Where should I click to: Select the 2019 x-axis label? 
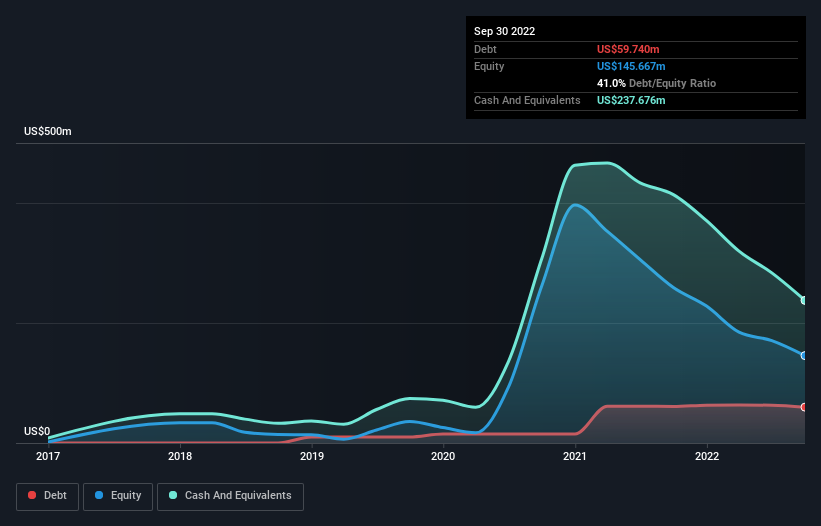point(312,456)
